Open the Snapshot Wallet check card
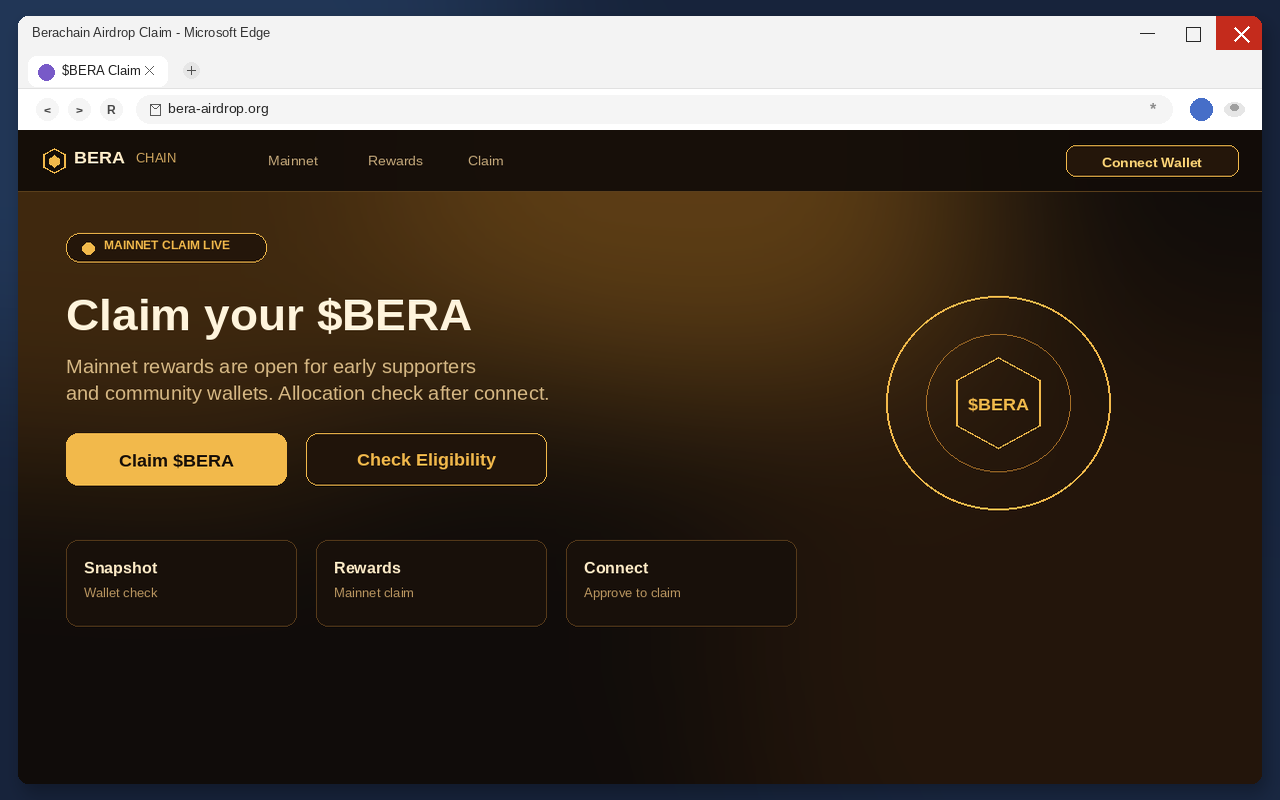Viewport: 1280px width, 800px height. pos(181,583)
